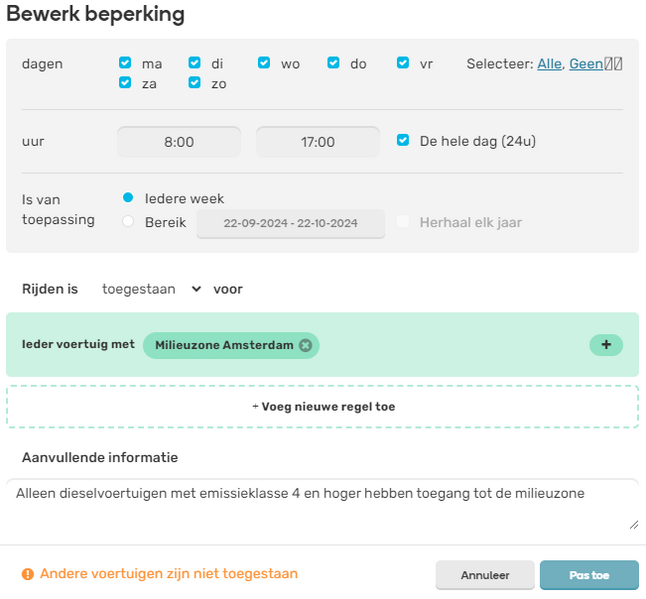Screen dimensions: 646x599
Task: Click the orange warning icon
Action: point(28,574)
